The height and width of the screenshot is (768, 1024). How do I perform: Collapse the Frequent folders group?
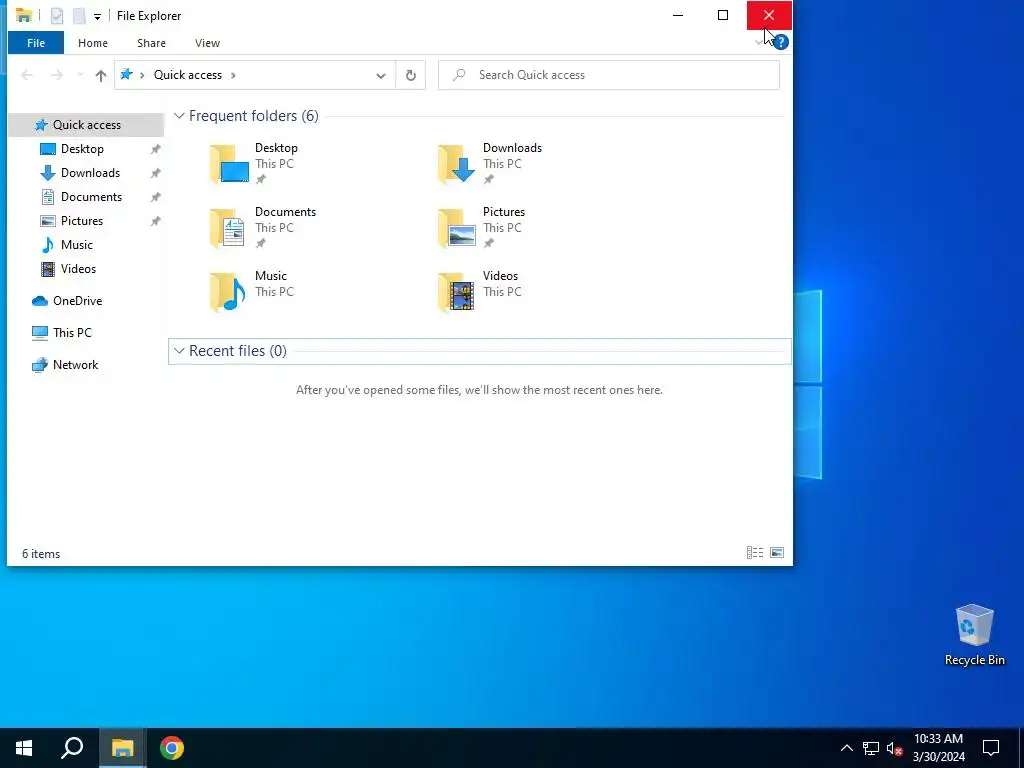179,116
